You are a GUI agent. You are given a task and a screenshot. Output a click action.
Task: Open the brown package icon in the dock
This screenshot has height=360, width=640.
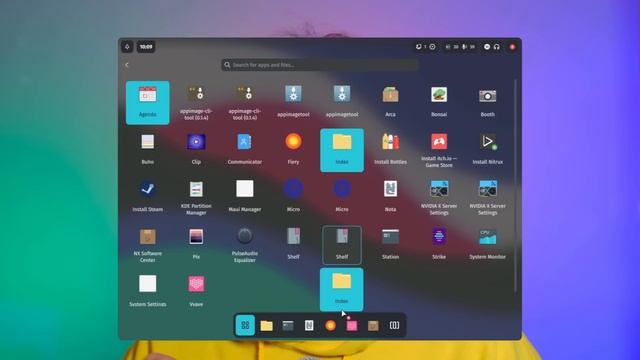[x=373, y=325]
